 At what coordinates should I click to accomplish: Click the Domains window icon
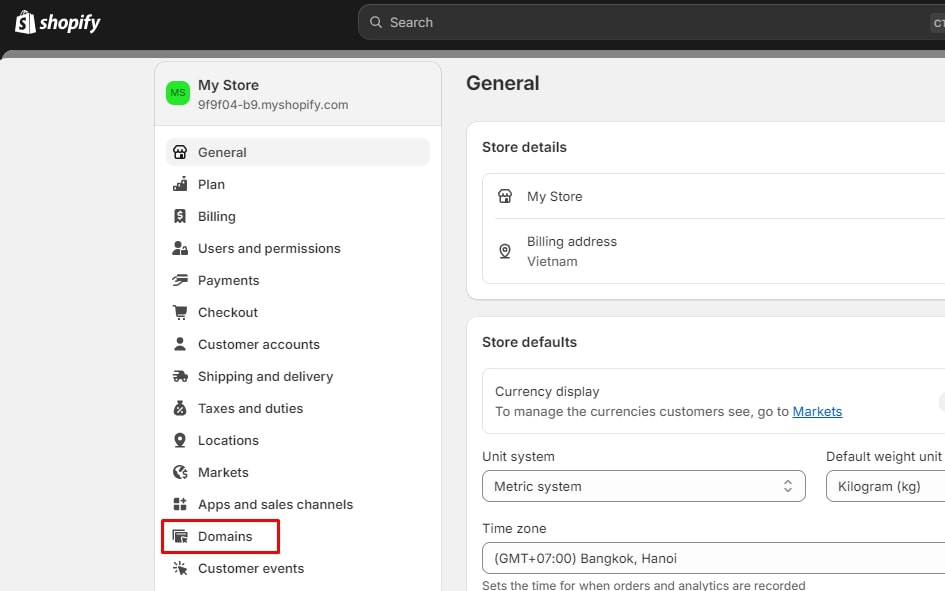tap(180, 536)
